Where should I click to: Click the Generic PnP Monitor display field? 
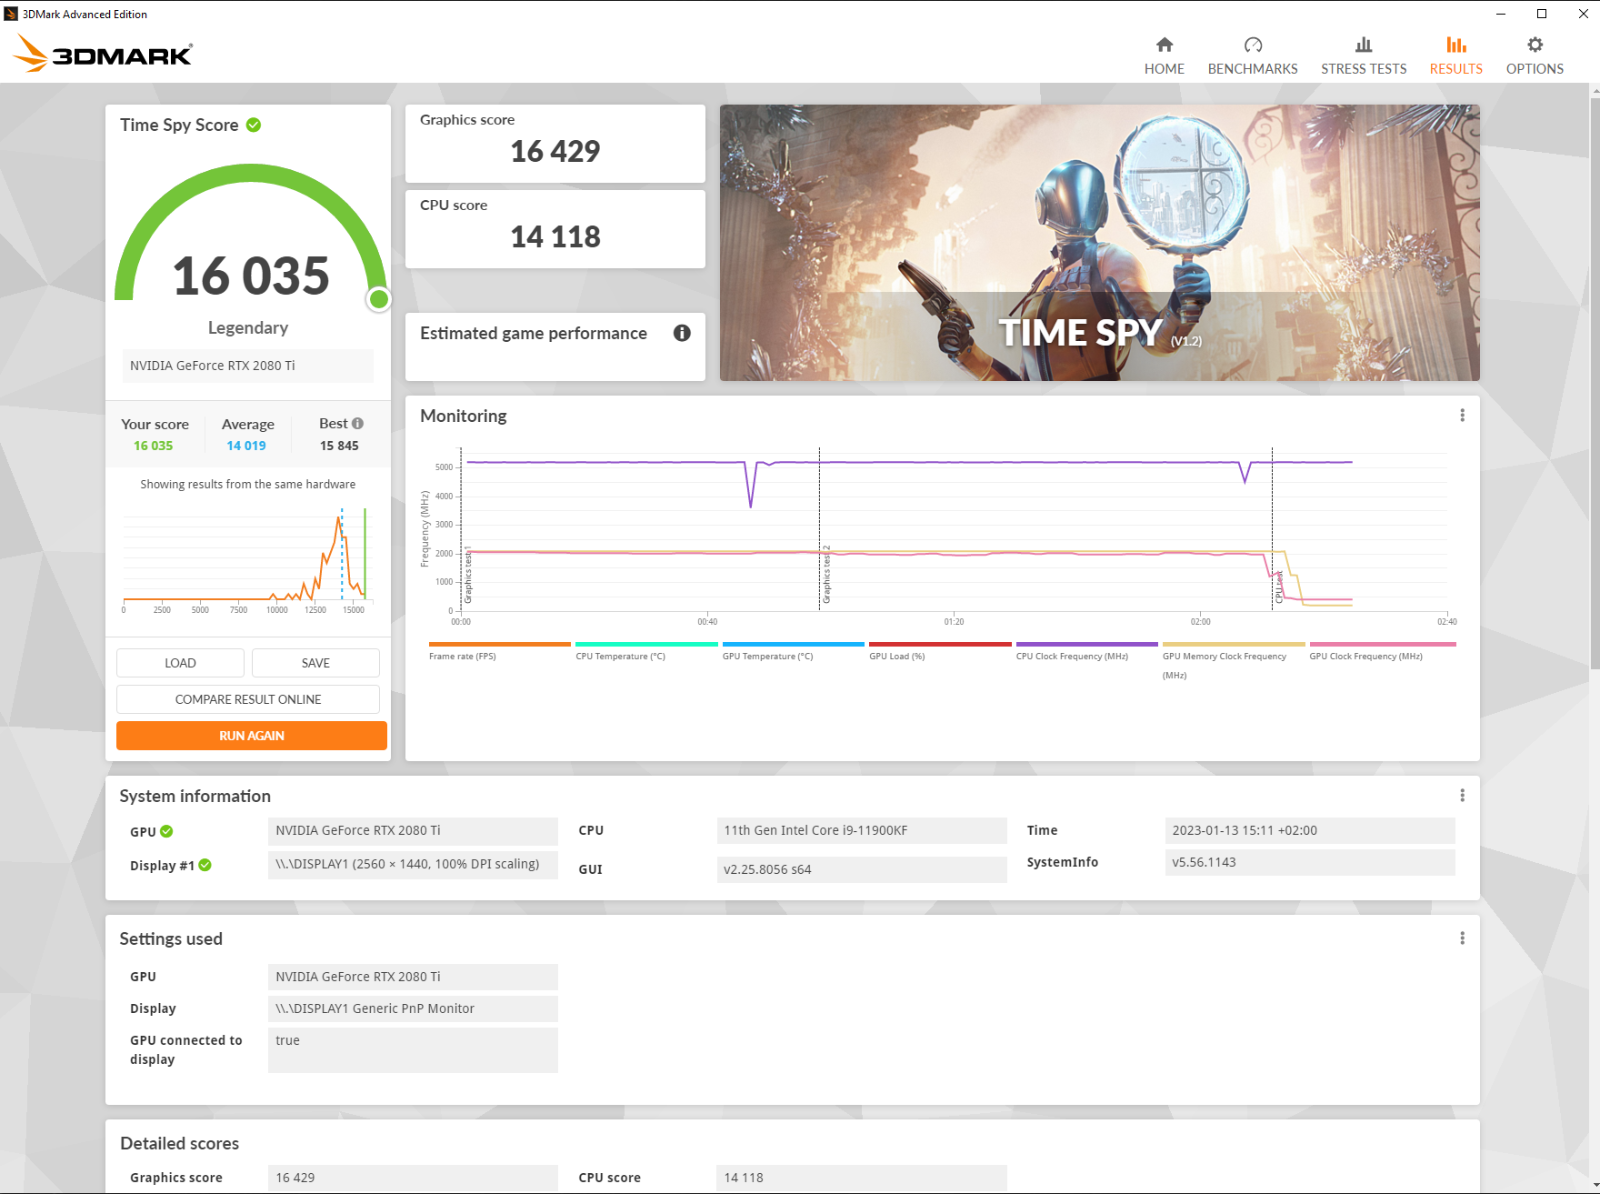[413, 1008]
